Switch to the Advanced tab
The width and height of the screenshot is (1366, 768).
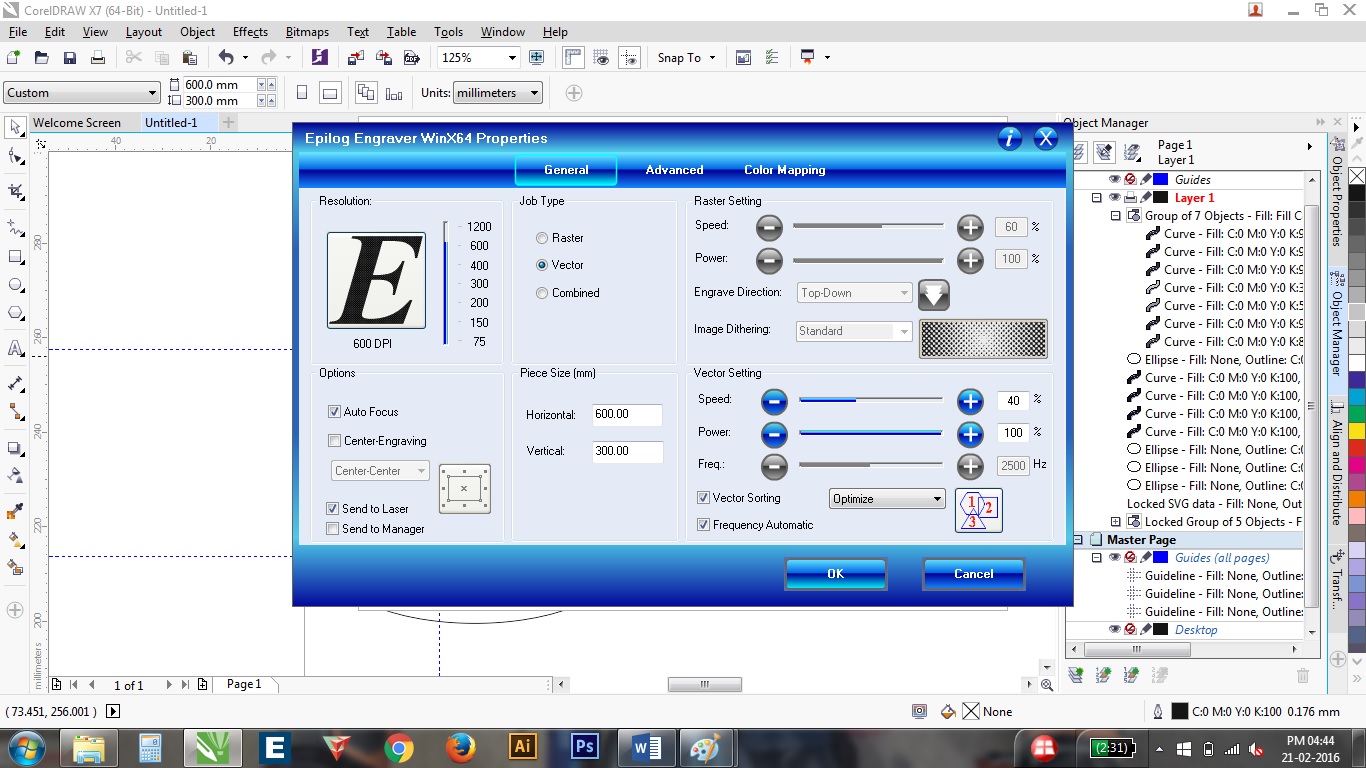(674, 170)
